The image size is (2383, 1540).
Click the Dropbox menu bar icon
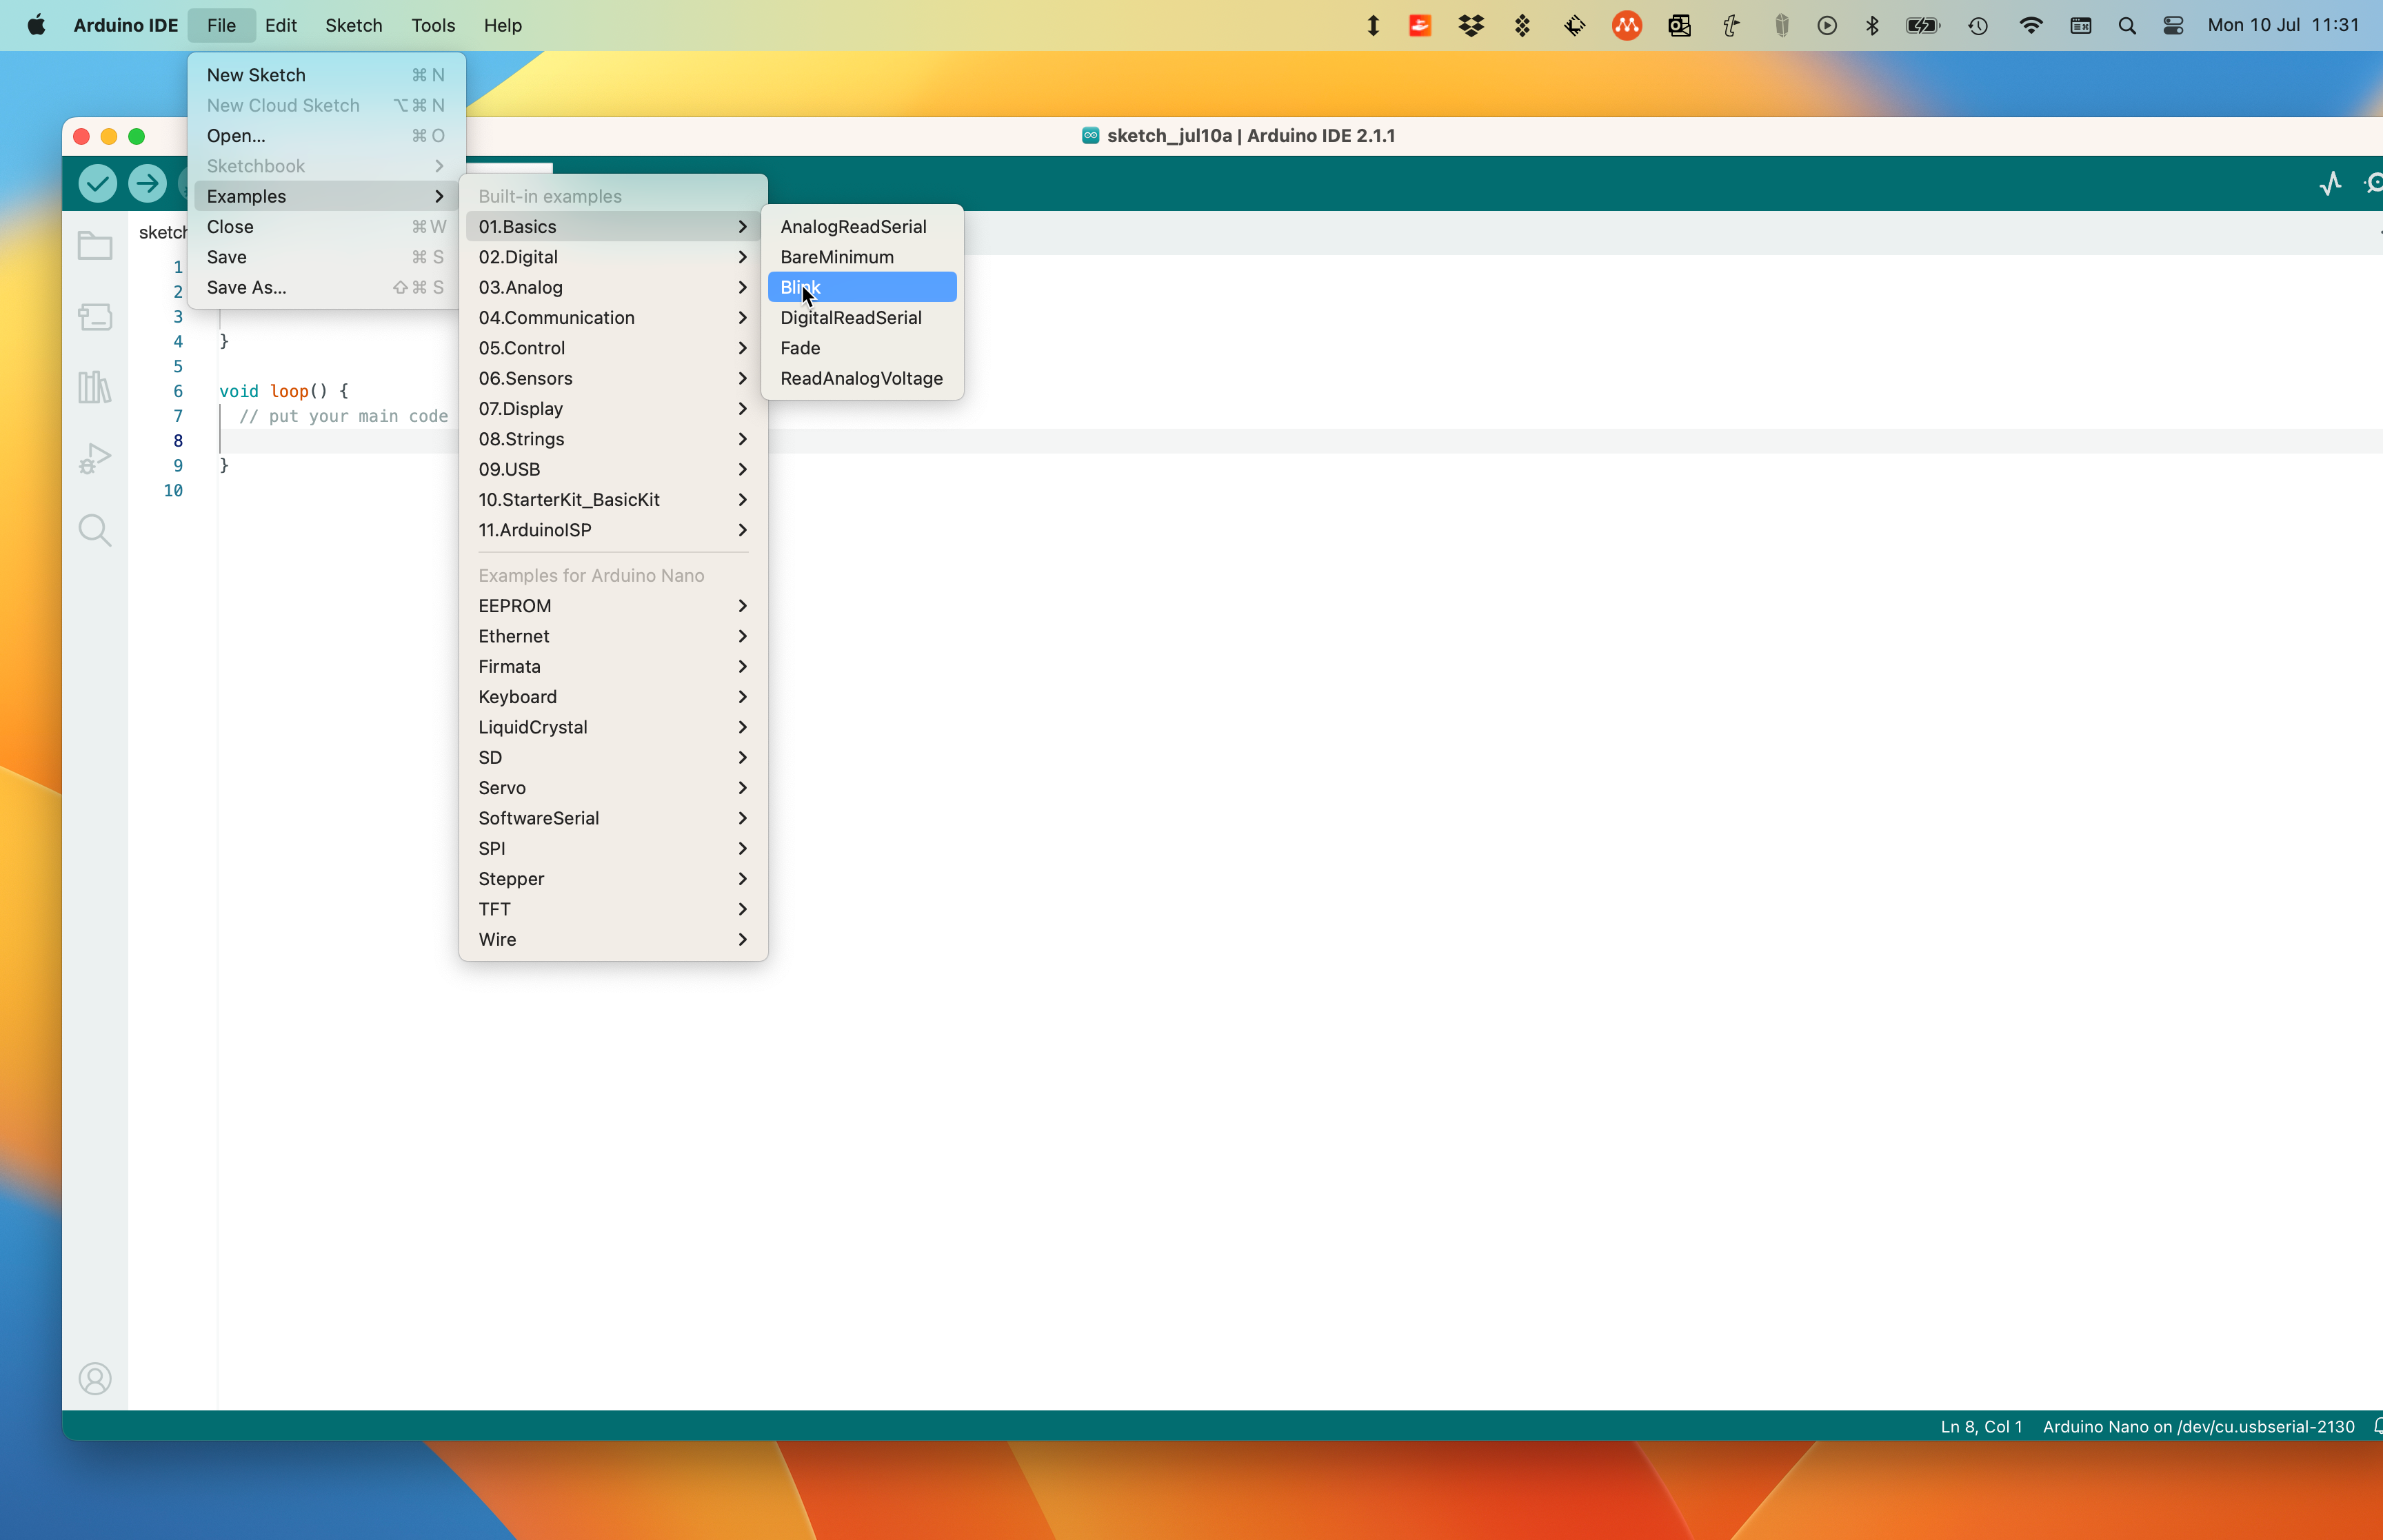1470,25
